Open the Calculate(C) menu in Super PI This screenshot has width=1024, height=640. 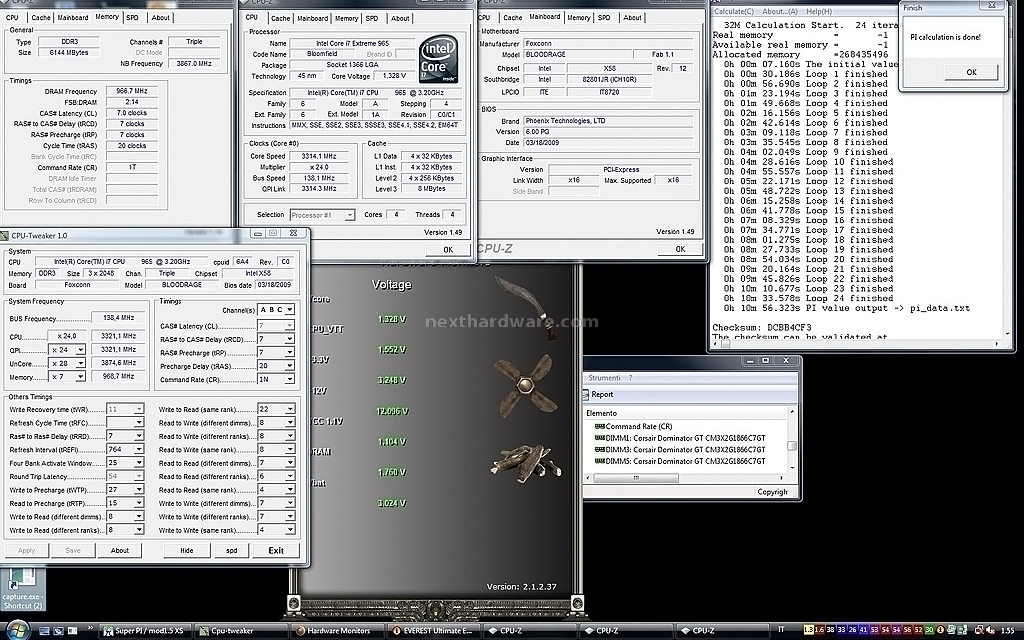(734, 11)
